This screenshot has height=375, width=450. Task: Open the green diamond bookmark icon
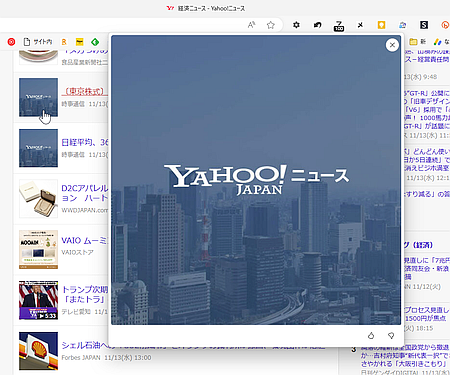tap(95, 42)
